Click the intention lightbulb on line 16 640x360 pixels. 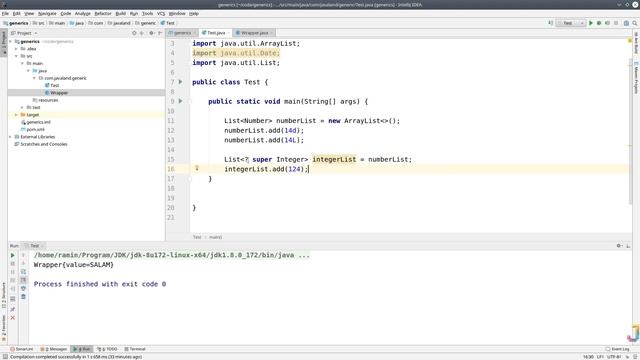[x=197, y=168]
